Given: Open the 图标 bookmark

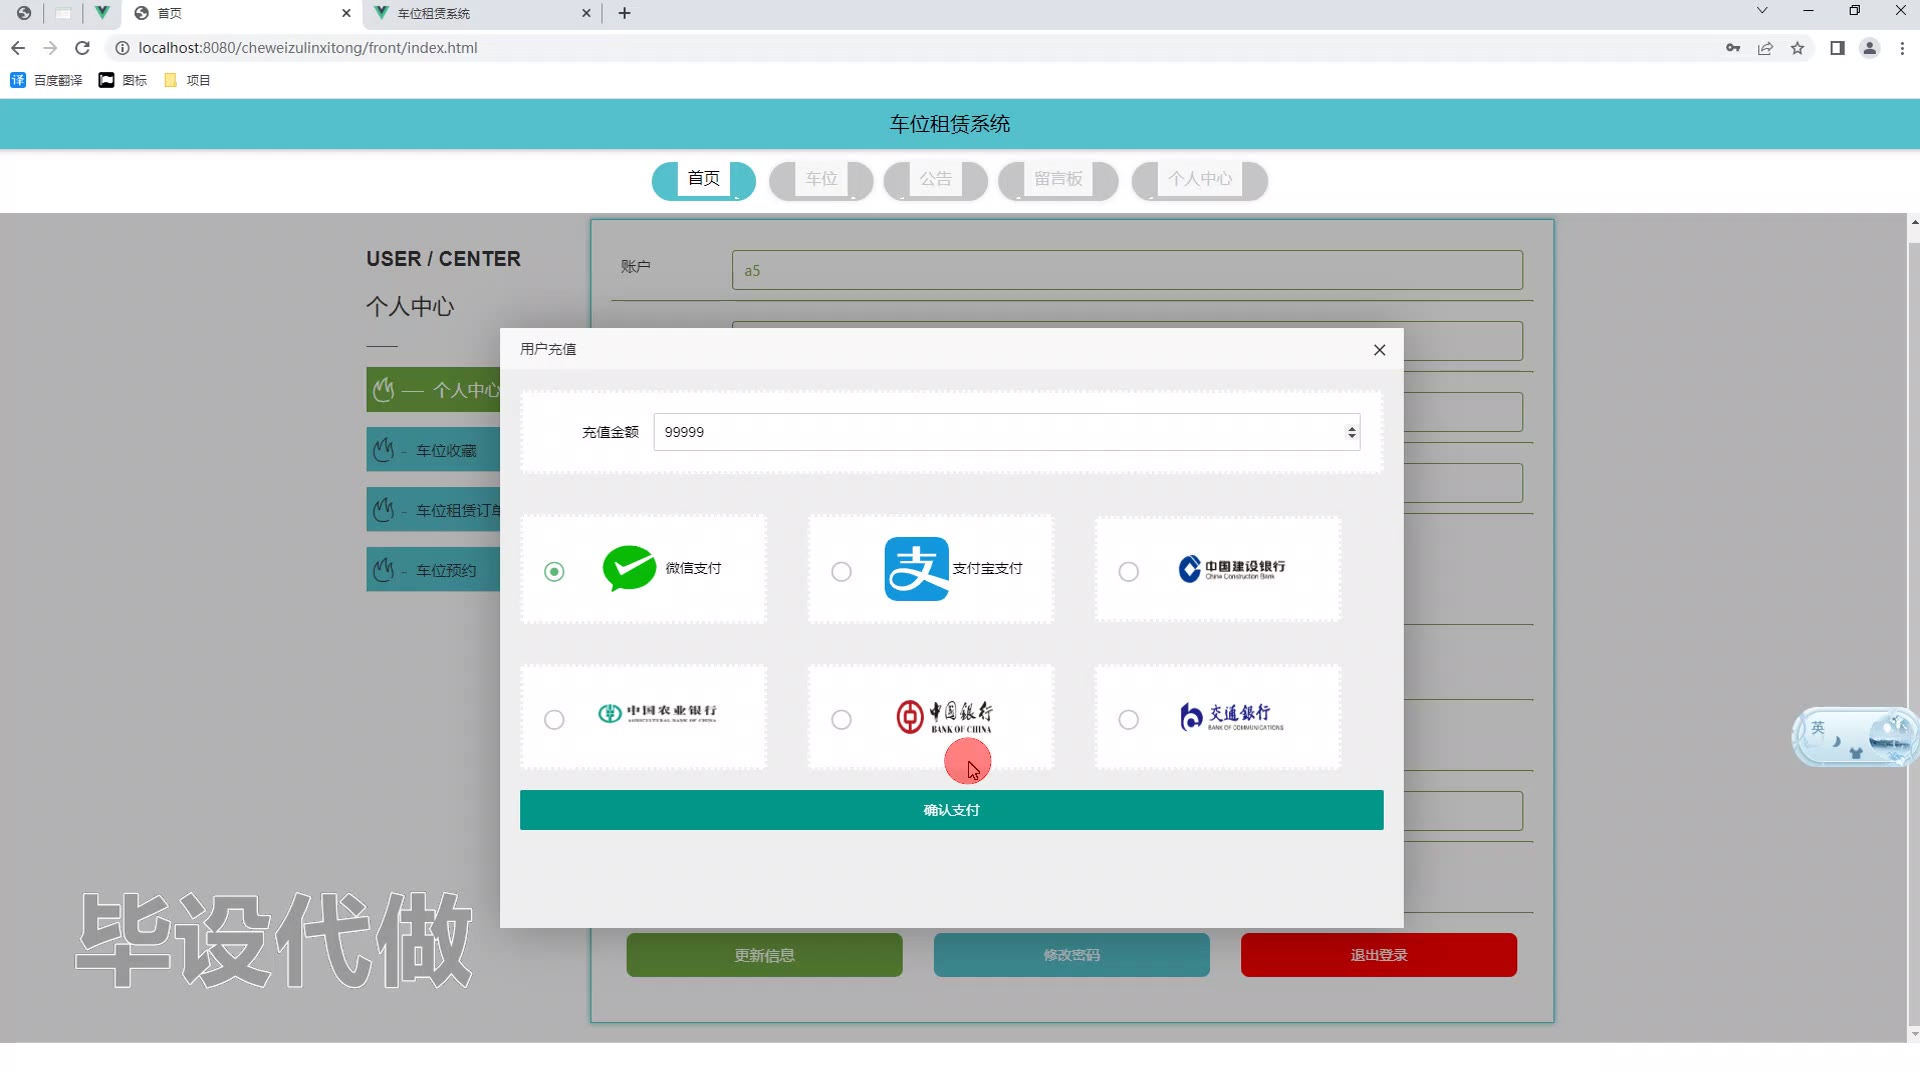Looking at the screenshot, I should 123,80.
